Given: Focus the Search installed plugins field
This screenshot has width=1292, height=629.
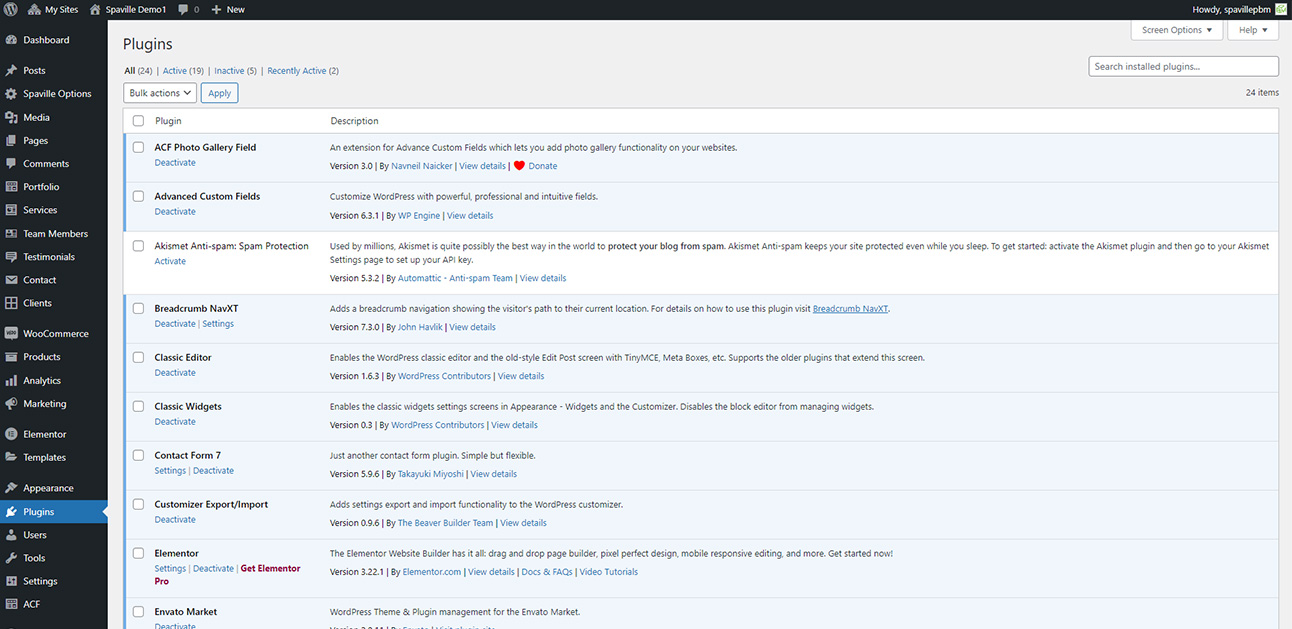Looking at the screenshot, I should pyautogui.click(x=1183, y=67).
